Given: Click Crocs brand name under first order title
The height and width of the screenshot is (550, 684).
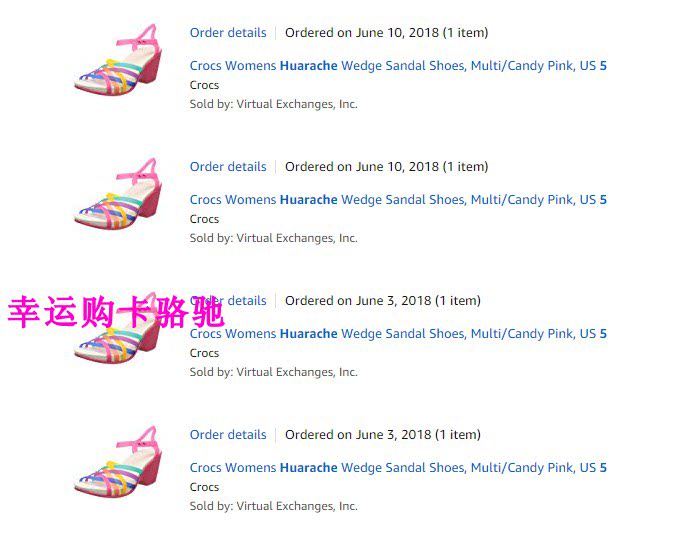Looking at the screenshot, I should click(204, 85).
